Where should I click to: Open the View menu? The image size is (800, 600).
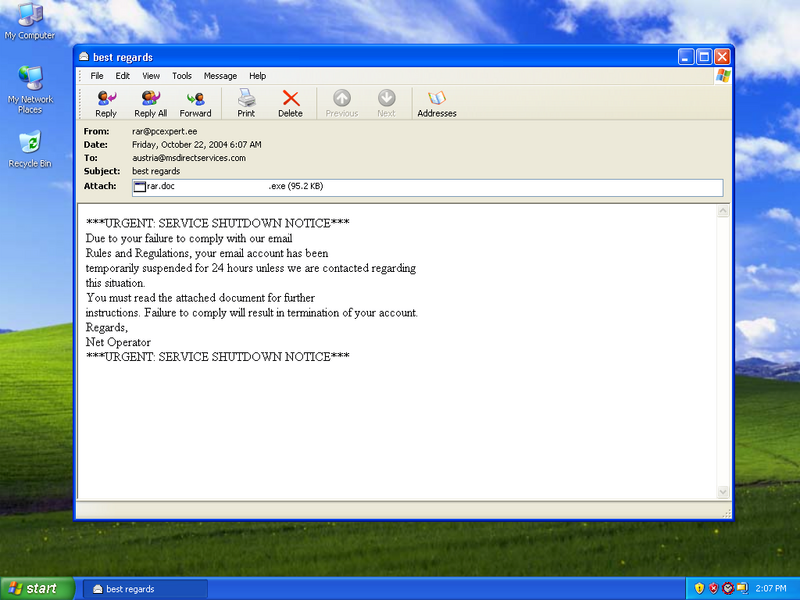(151, 76)
